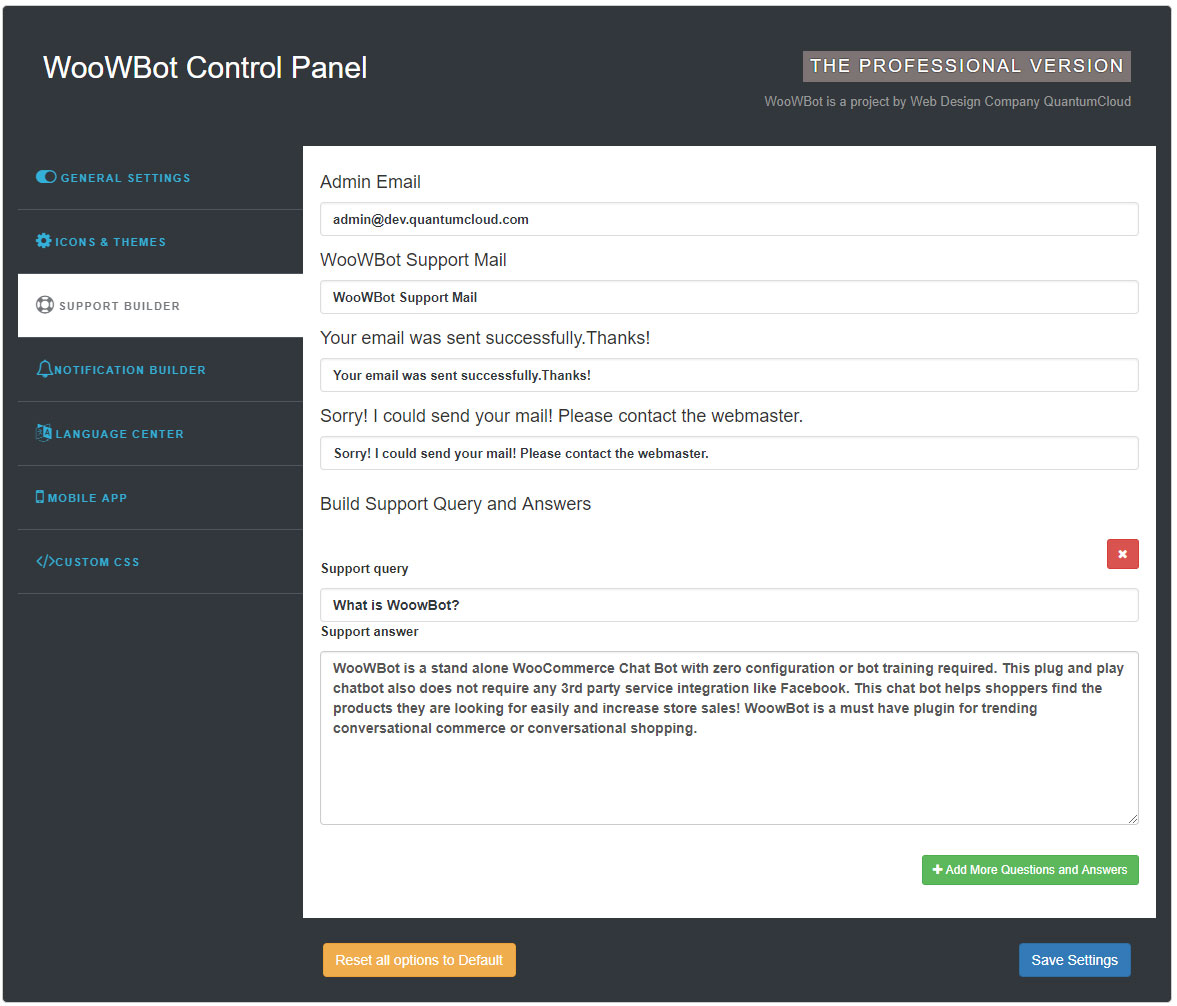Click the General Settings toggle icon
Viewport: 1177px width, 1006px height.
(46, 177)
